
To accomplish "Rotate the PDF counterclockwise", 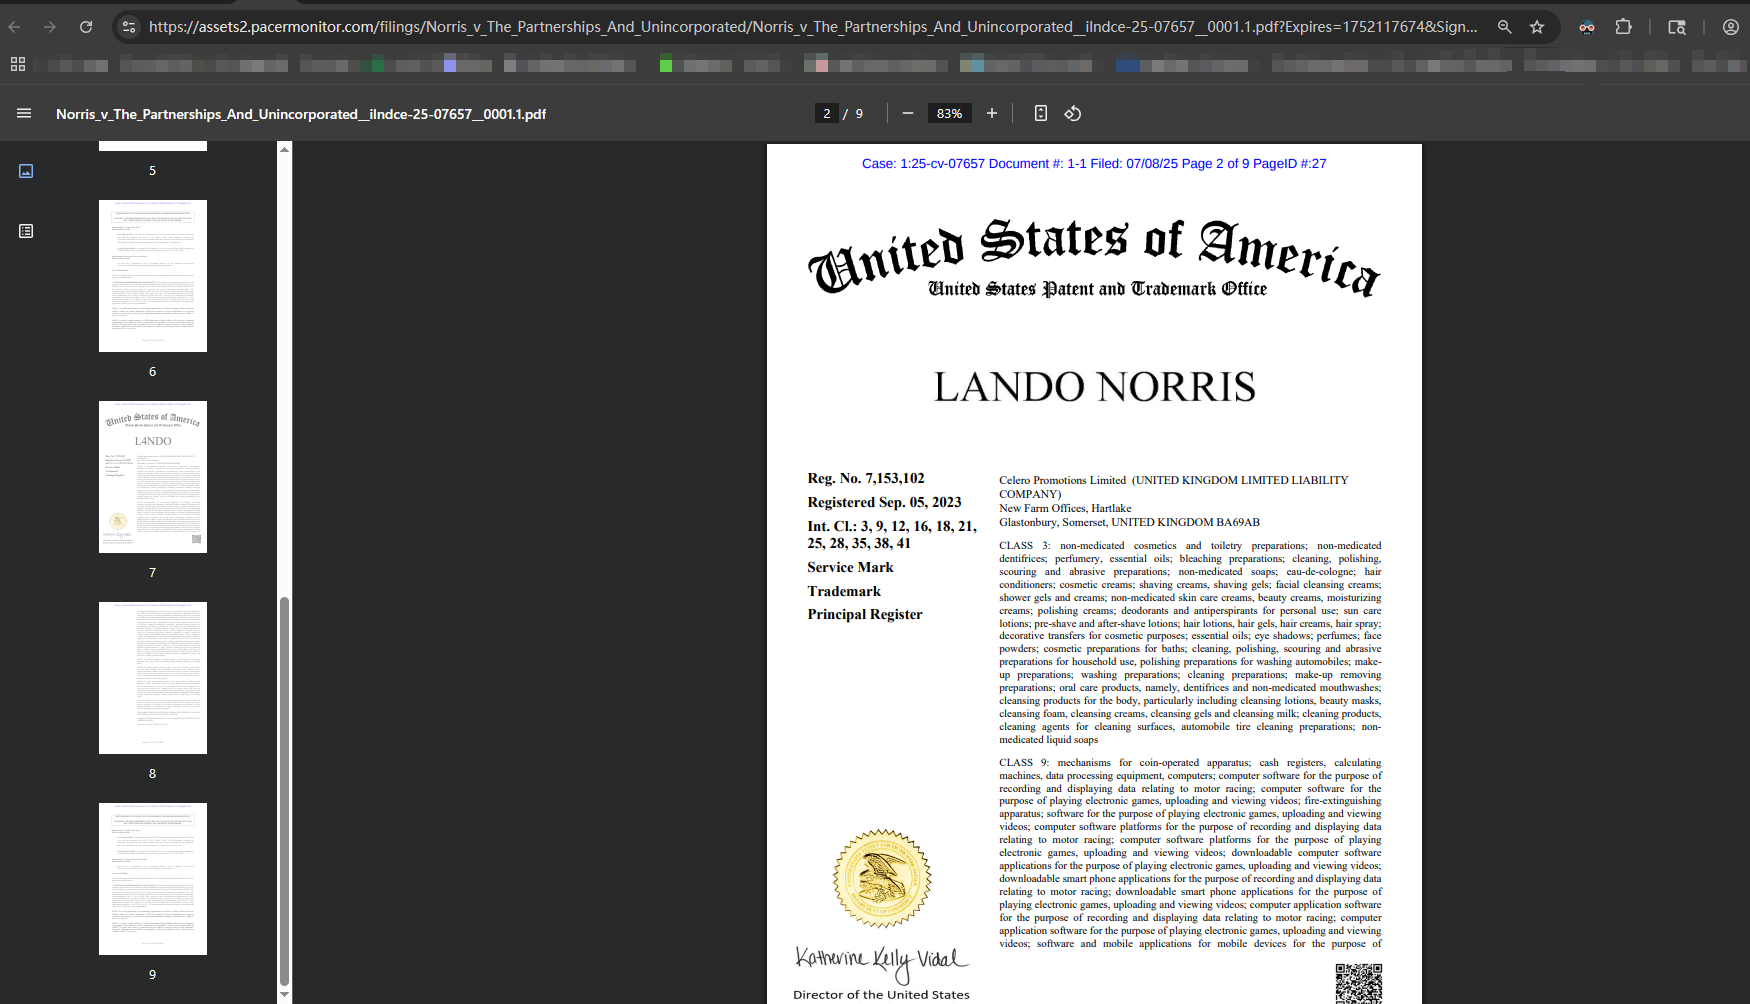I will [x=1073, y=114].
